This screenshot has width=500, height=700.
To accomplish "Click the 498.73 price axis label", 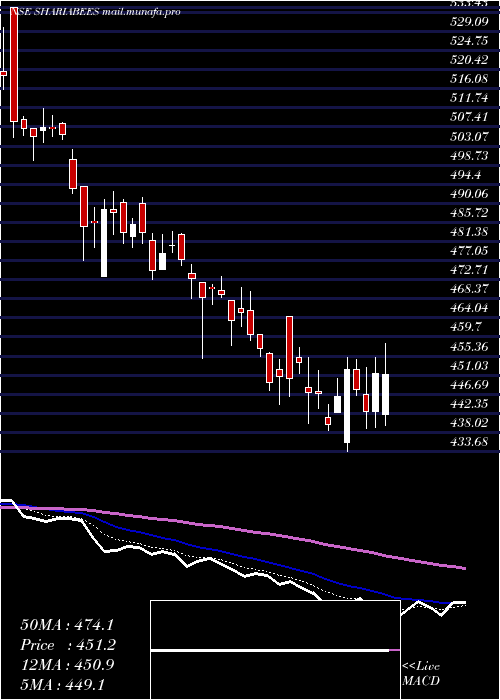I will [467, 156].
